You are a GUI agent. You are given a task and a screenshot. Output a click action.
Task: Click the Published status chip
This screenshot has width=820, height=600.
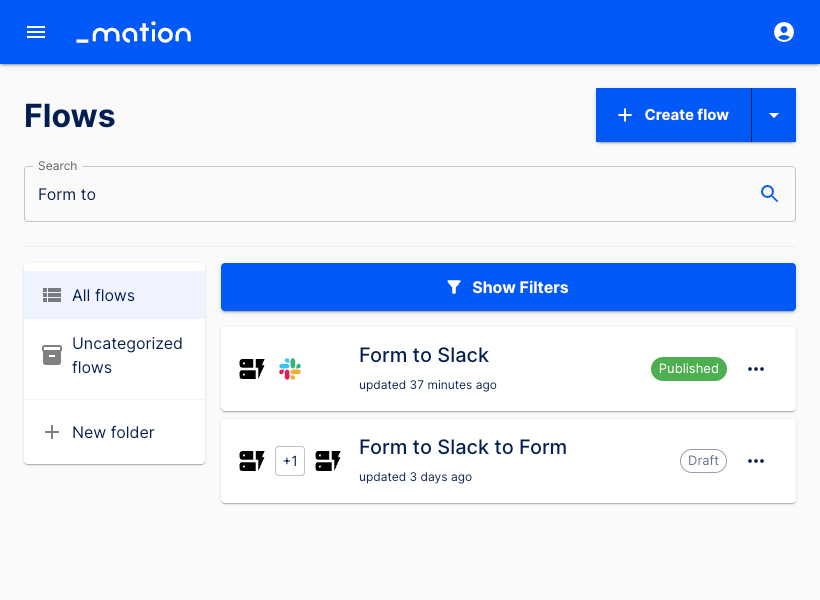click(688, 369)
